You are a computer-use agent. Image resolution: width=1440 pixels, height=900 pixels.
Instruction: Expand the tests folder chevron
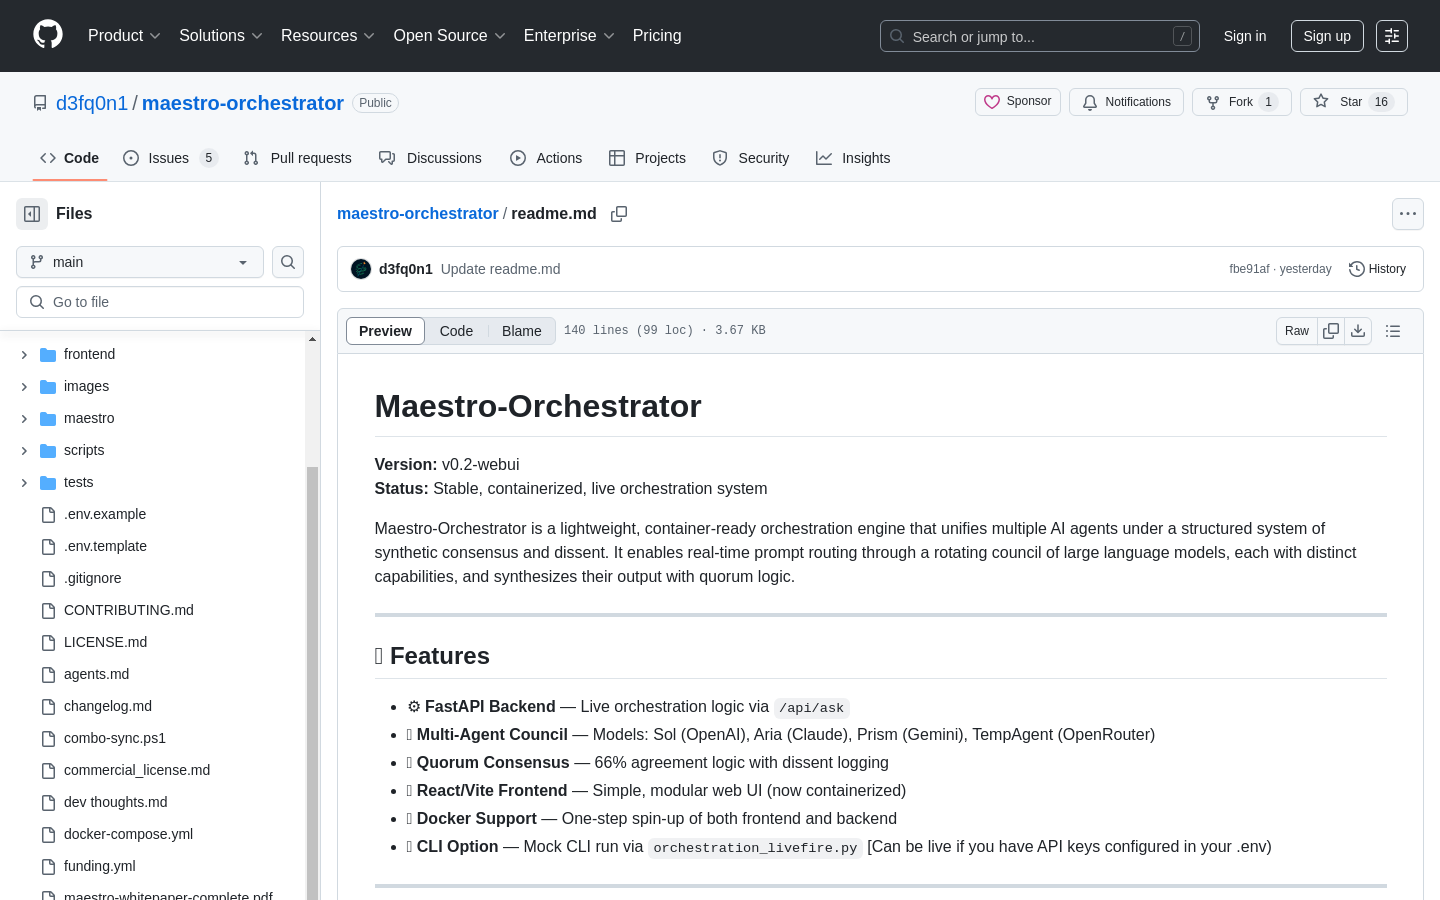click(24, 483)
